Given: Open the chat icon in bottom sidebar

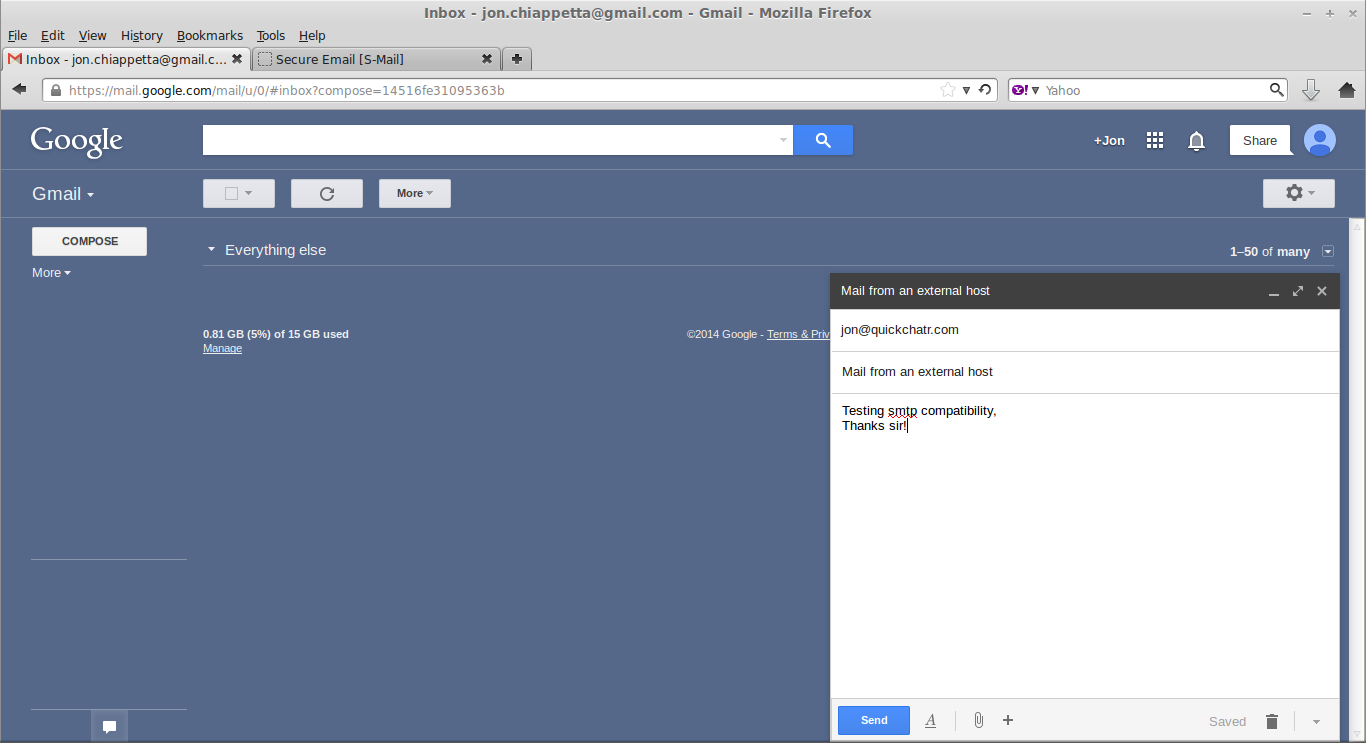Looking at the screenshot, I should pos(110,727).
